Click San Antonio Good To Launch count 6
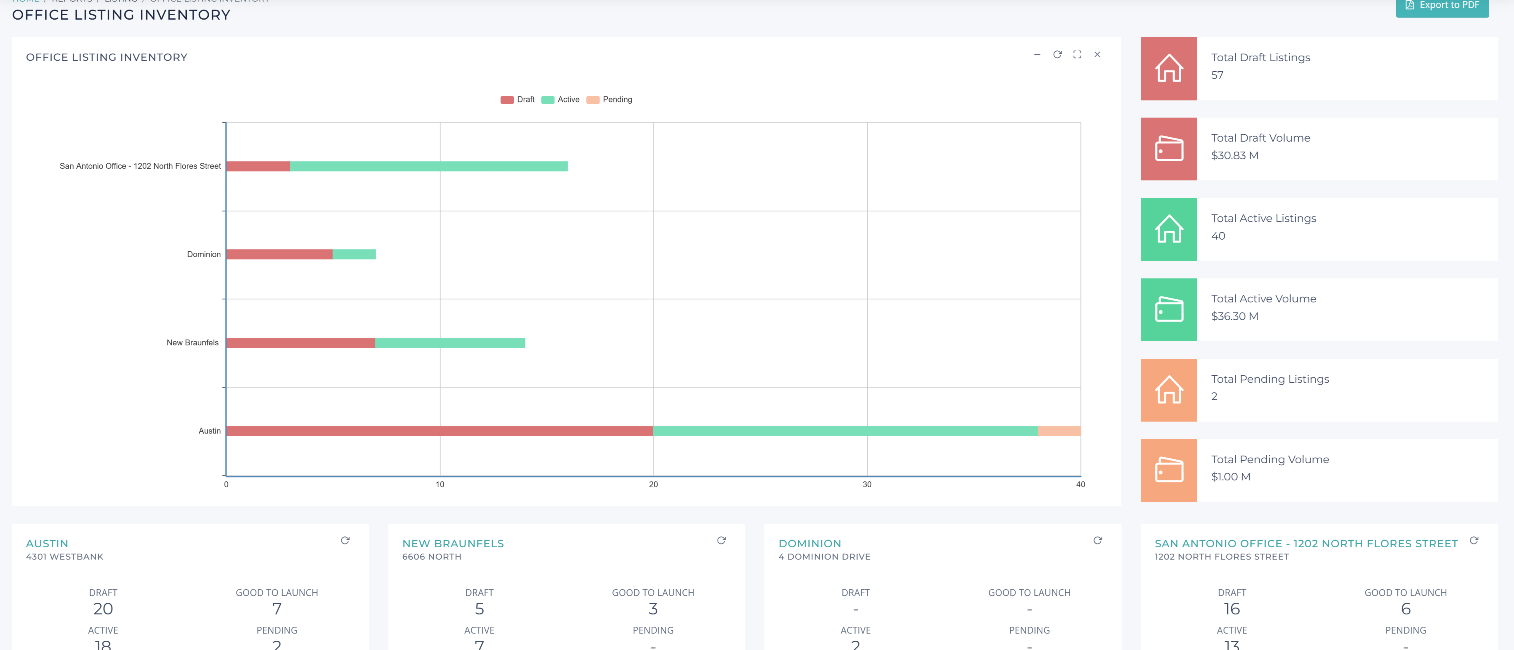The width and height of the screenshot is (1514, 650). tap(1405, 609)
